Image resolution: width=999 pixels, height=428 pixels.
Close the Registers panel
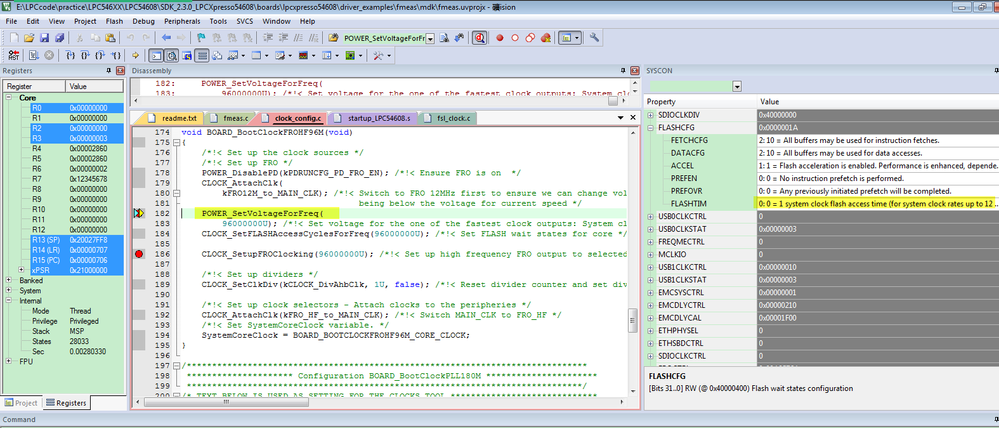point(120,71)
